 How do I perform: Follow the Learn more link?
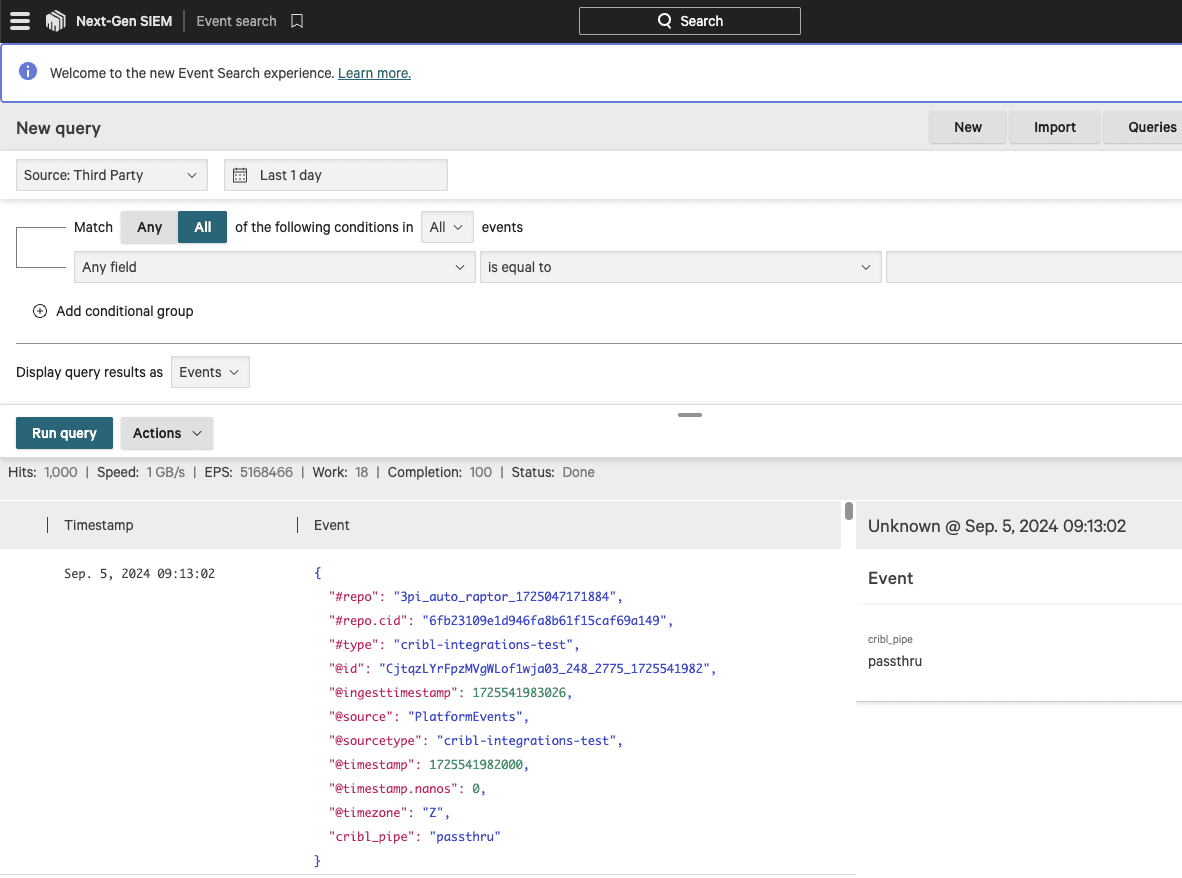pyautogui.click(x=374, y=73)
